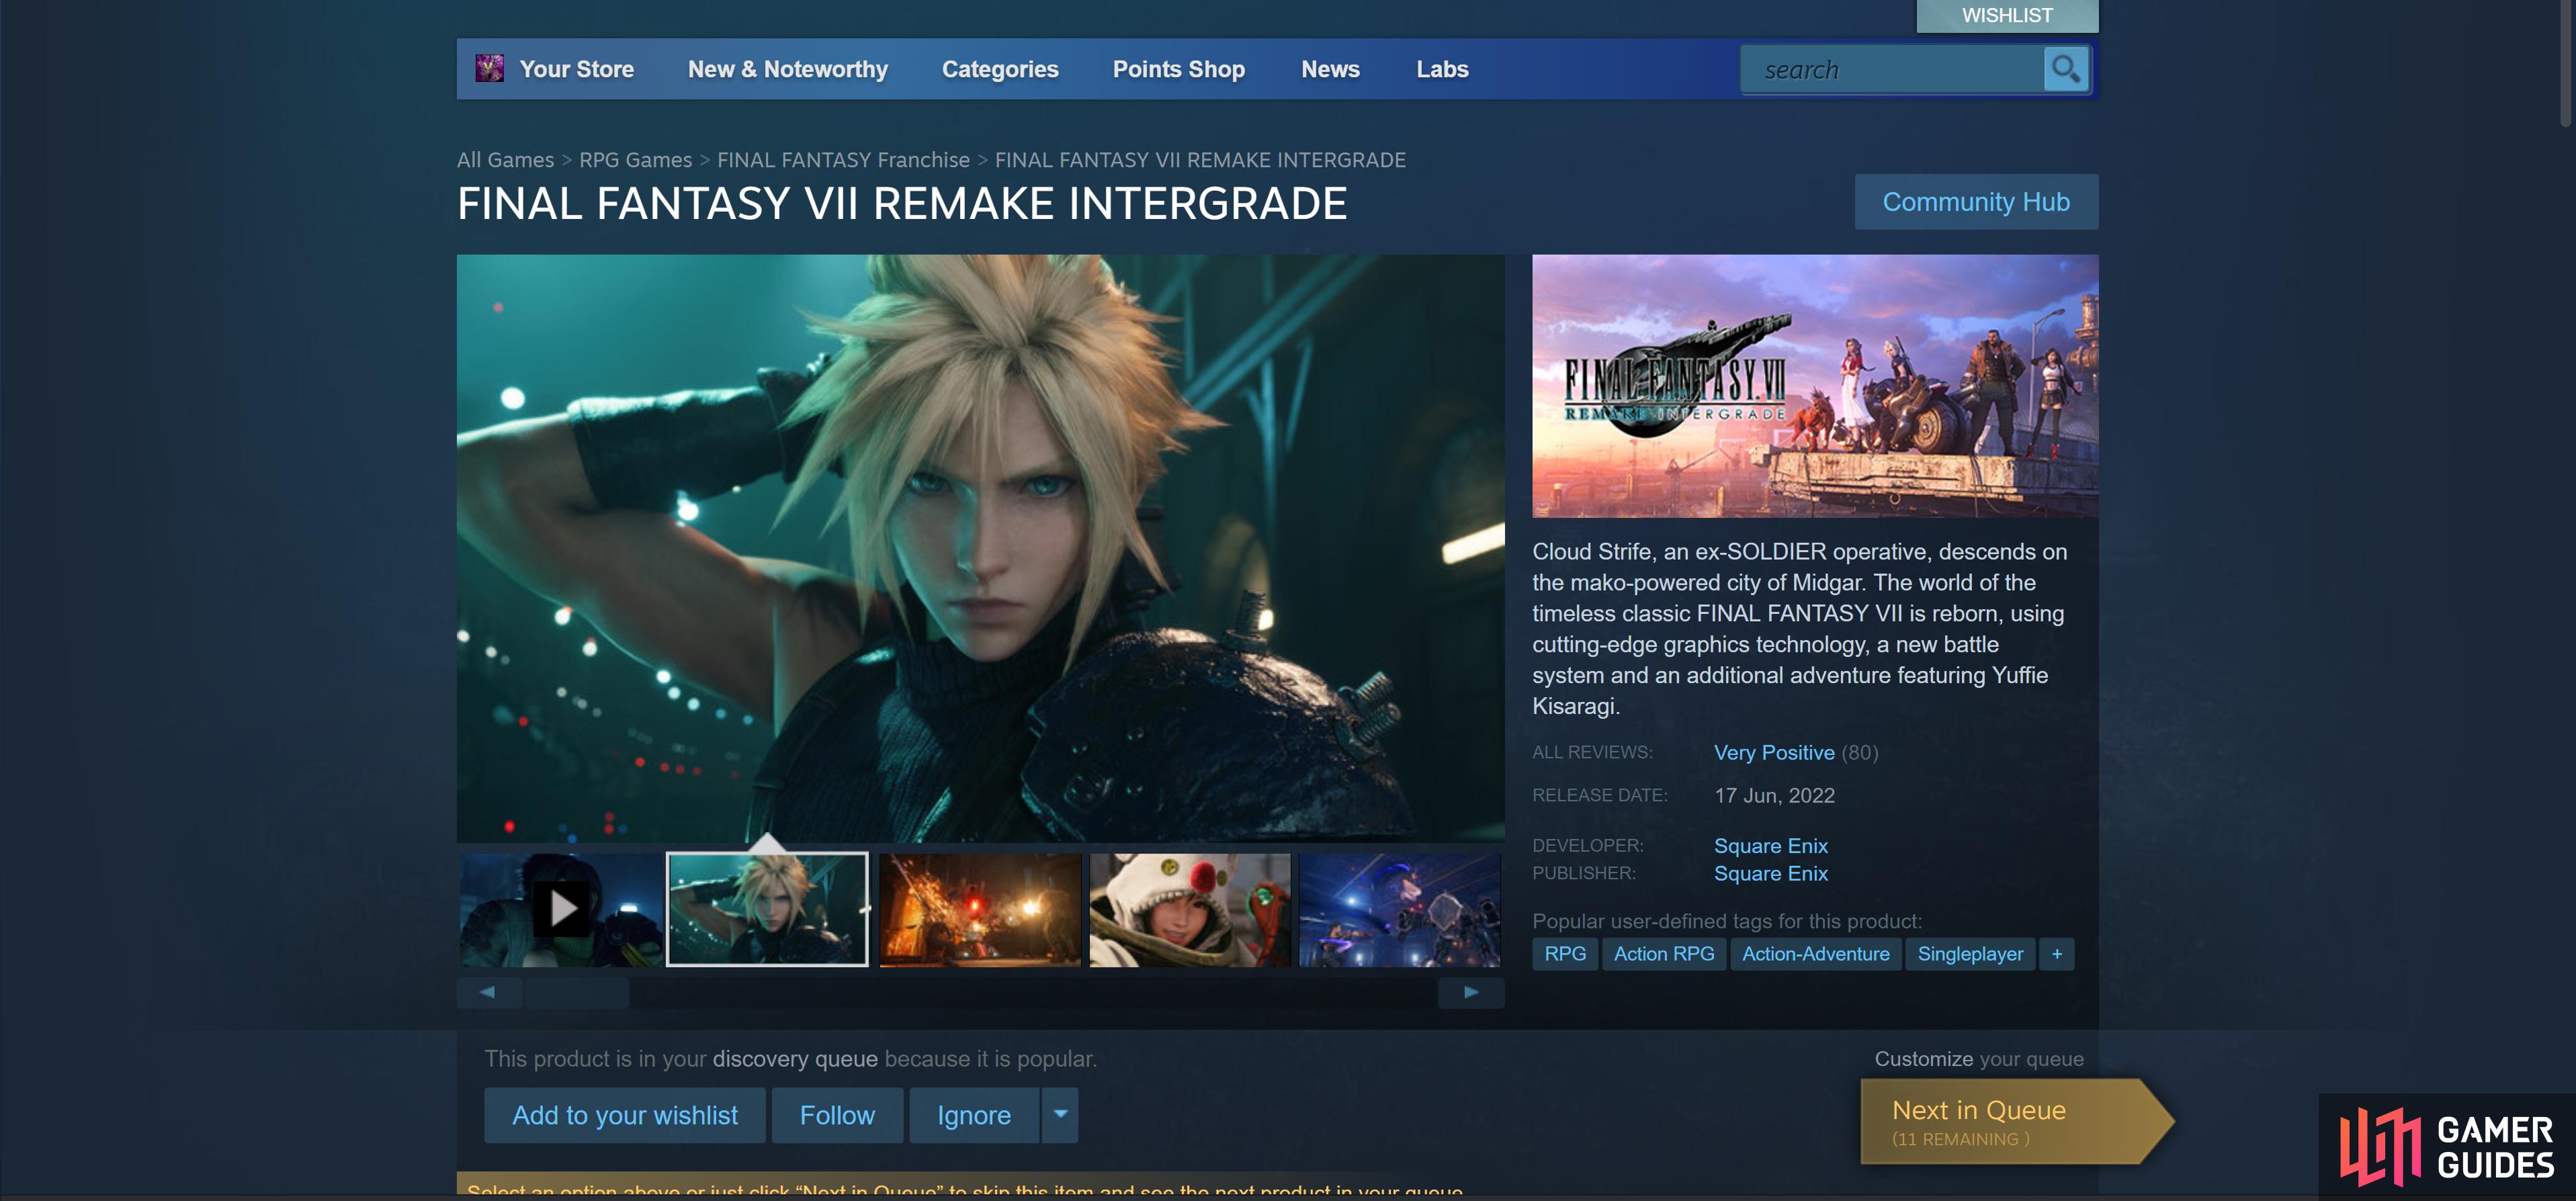The width and height of the screenshot is (2576, 1201).
Task: Click the search magnifier icon
Action: [2065, 69]
